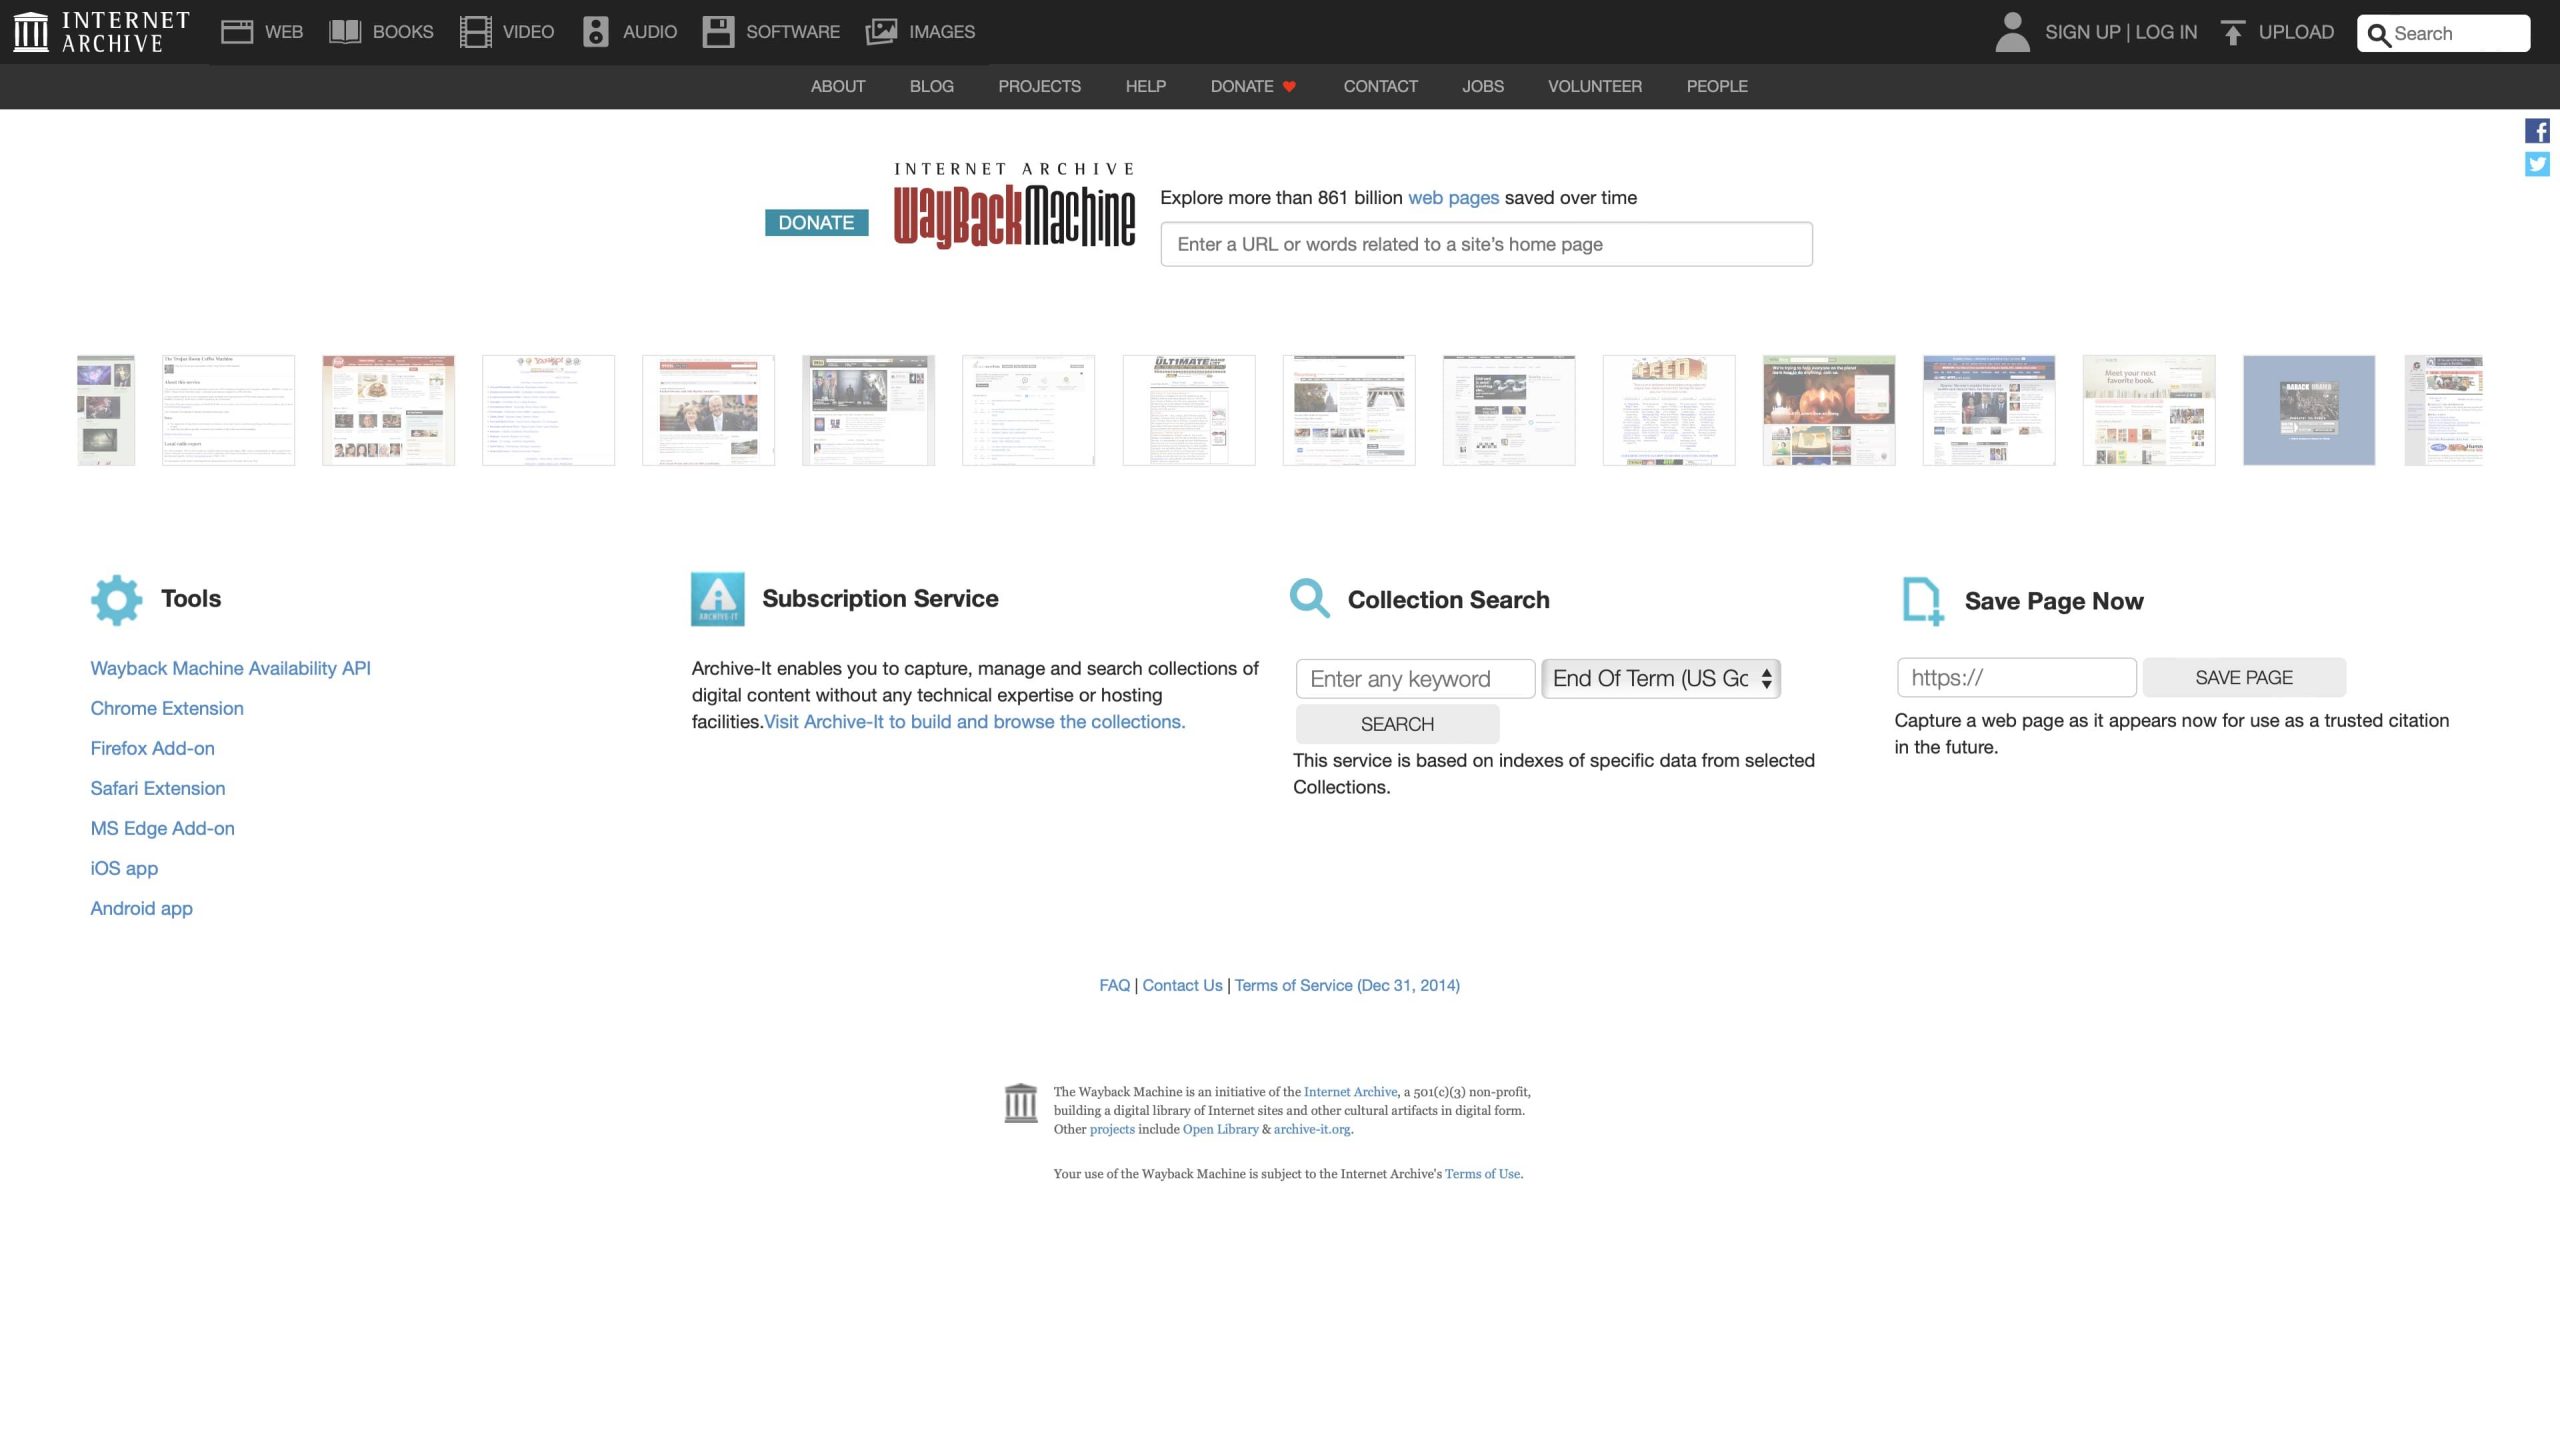
Task: Expand the End Of Term collection dropdown
Action: (x=1660, y=679)
